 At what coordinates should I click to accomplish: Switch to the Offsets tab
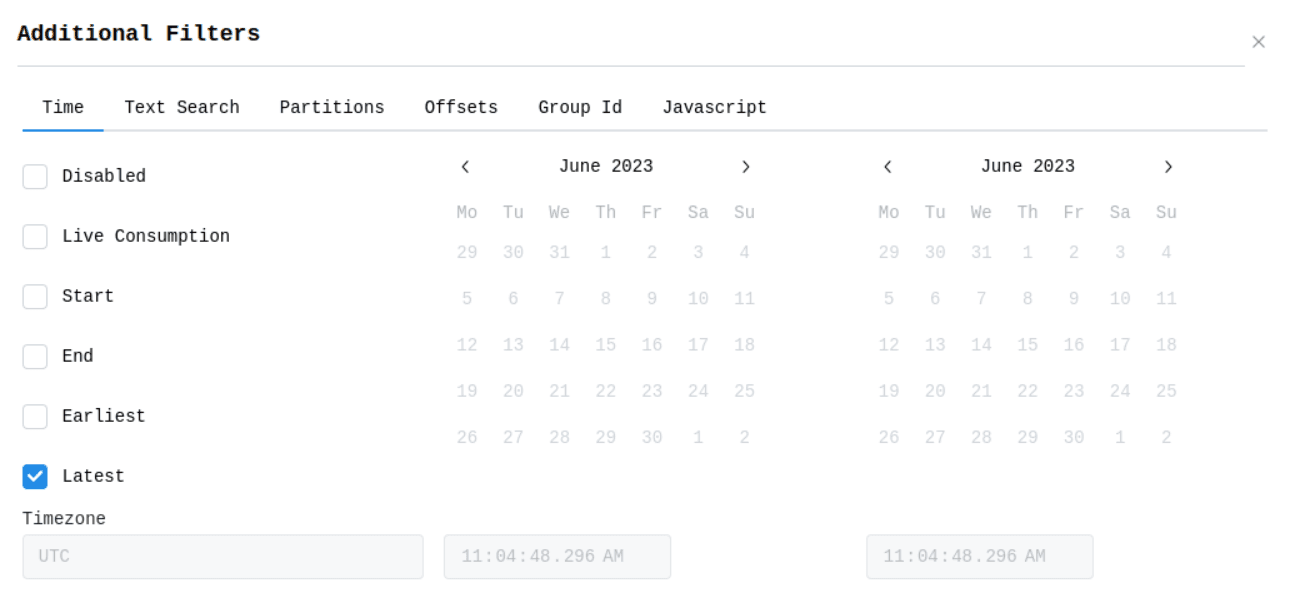pyautogui.click(x=461, y=107)
